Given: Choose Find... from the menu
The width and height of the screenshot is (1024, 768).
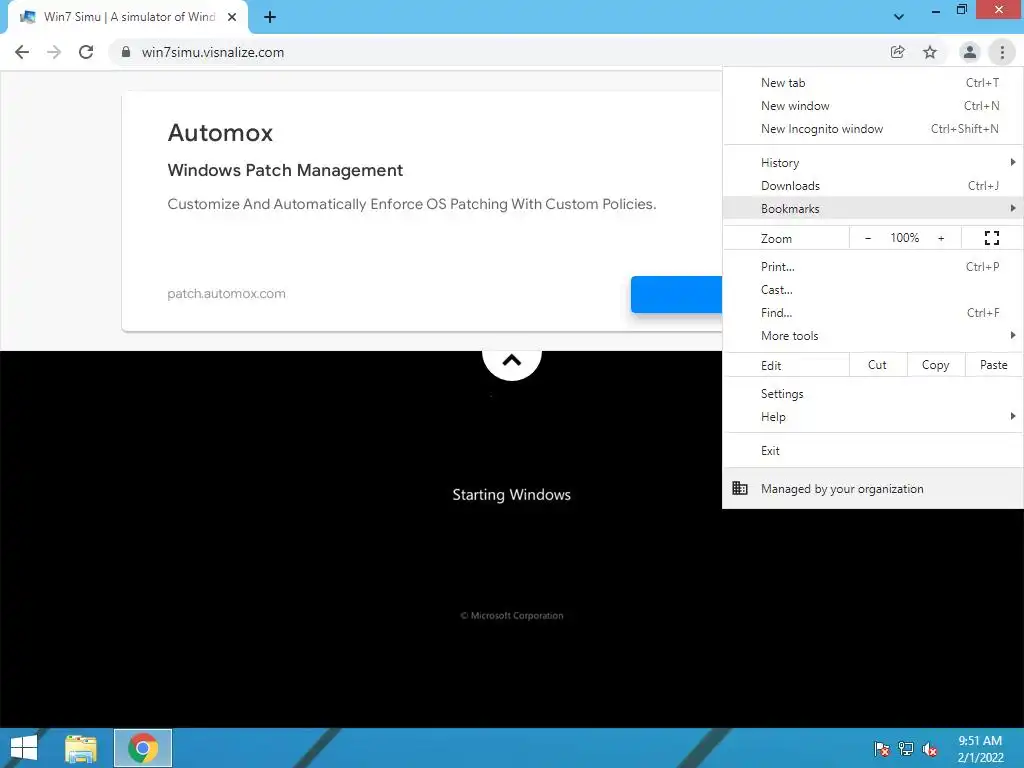Looking at the screenshot, I should point(872,312).
